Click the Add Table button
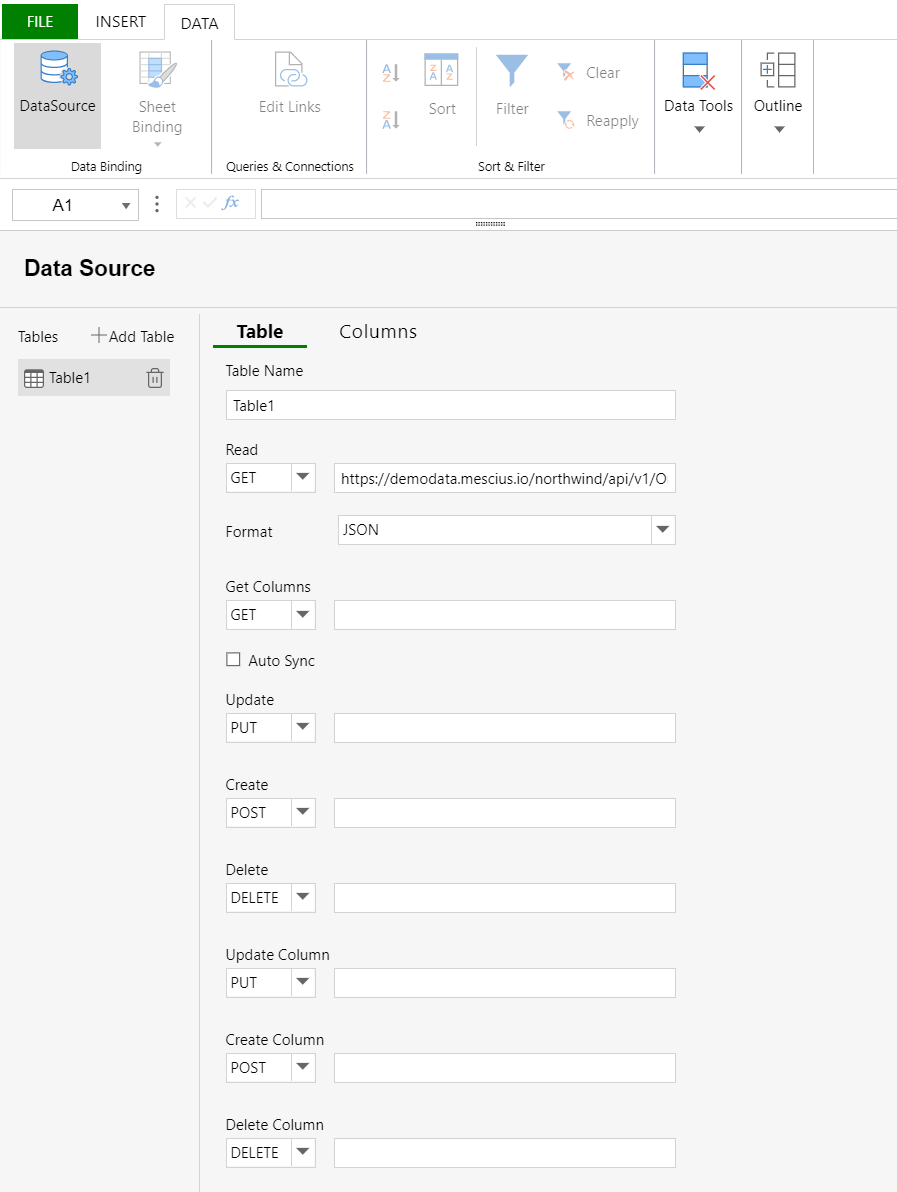This screenshot has height=1192, width=897. pos(133,337)
